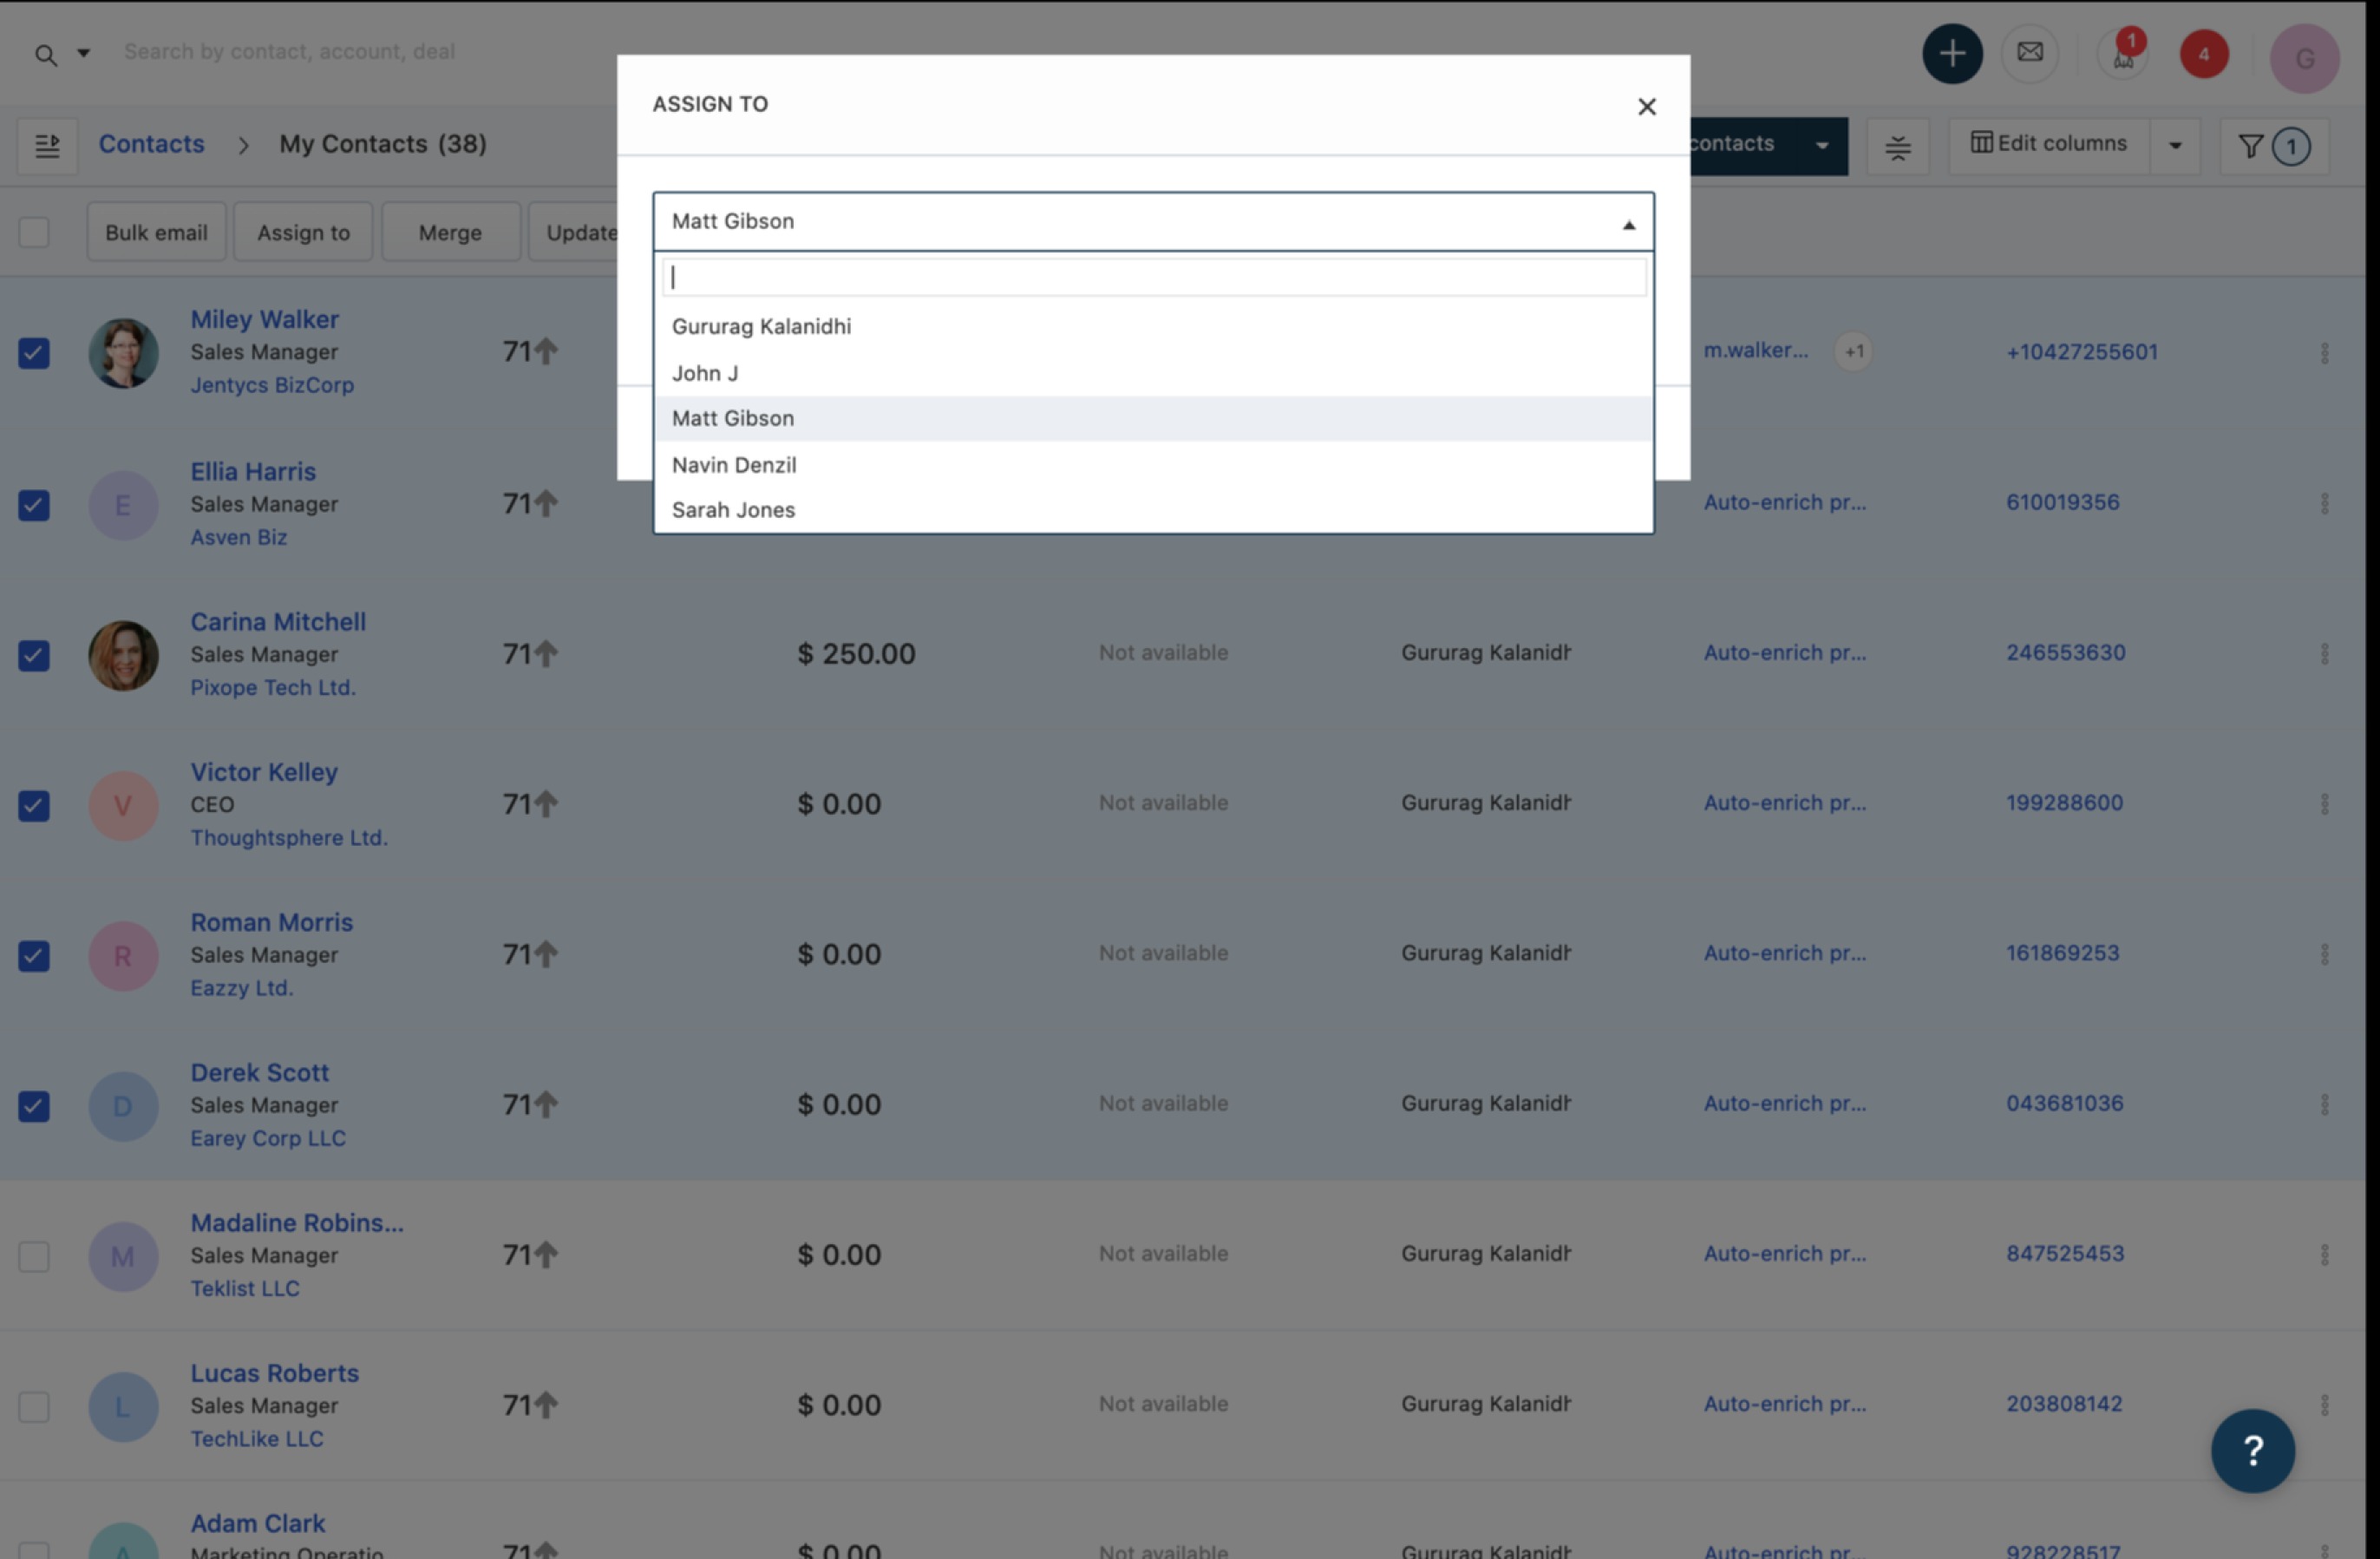The image size is (2380, 1559).
Task: Expand the Edit columns dropdown arrow
Action: [2174, 146]
